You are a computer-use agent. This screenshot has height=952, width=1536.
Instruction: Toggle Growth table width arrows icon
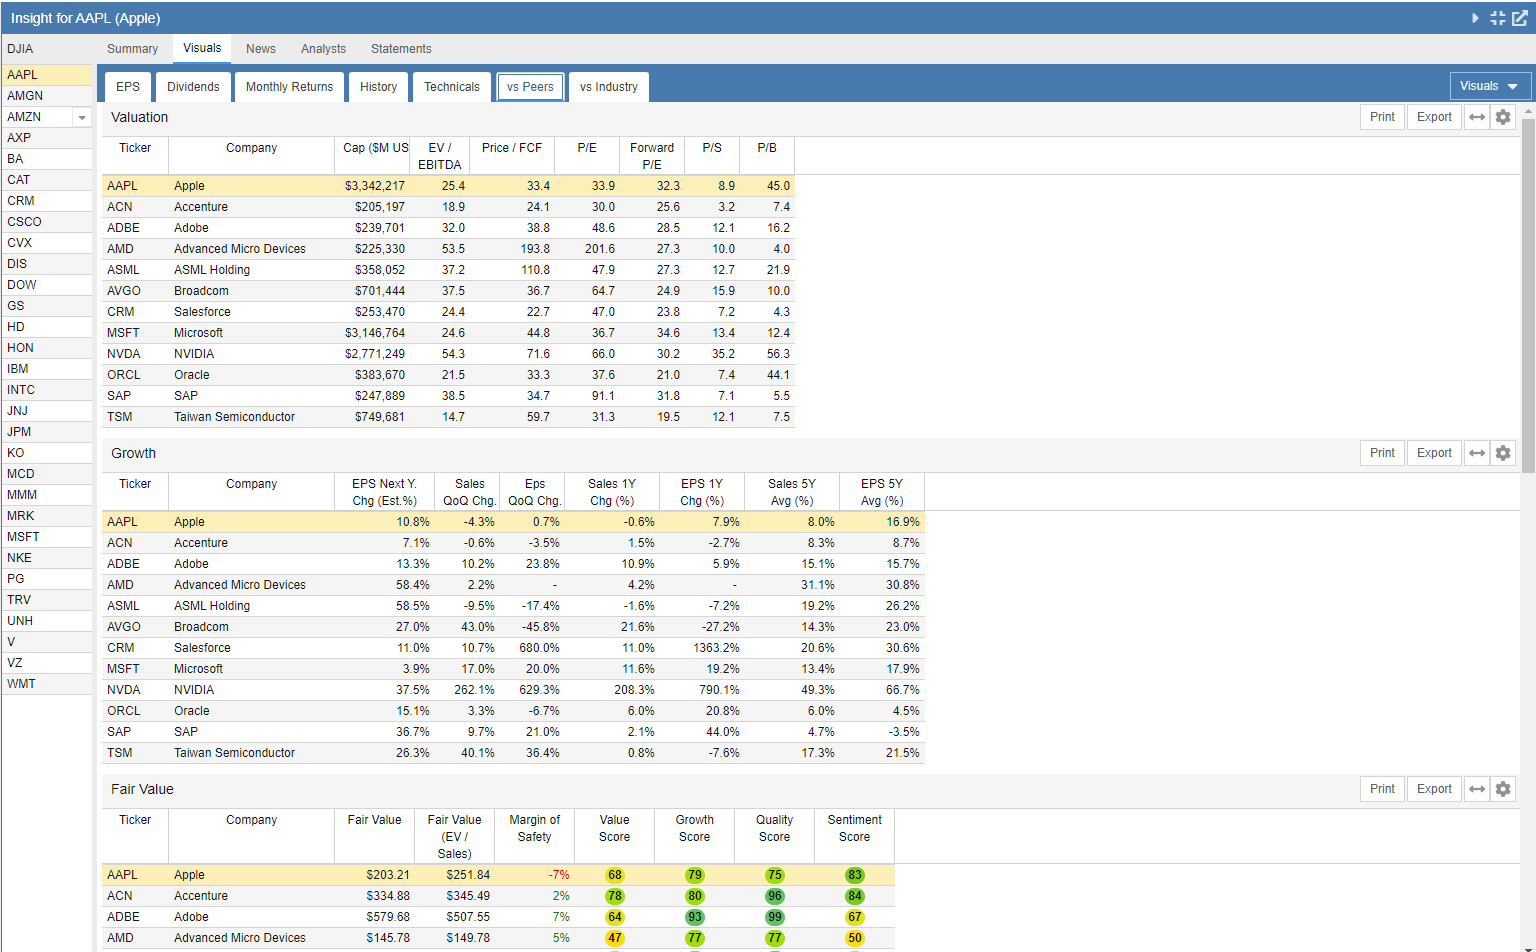tap(1477, 453)
